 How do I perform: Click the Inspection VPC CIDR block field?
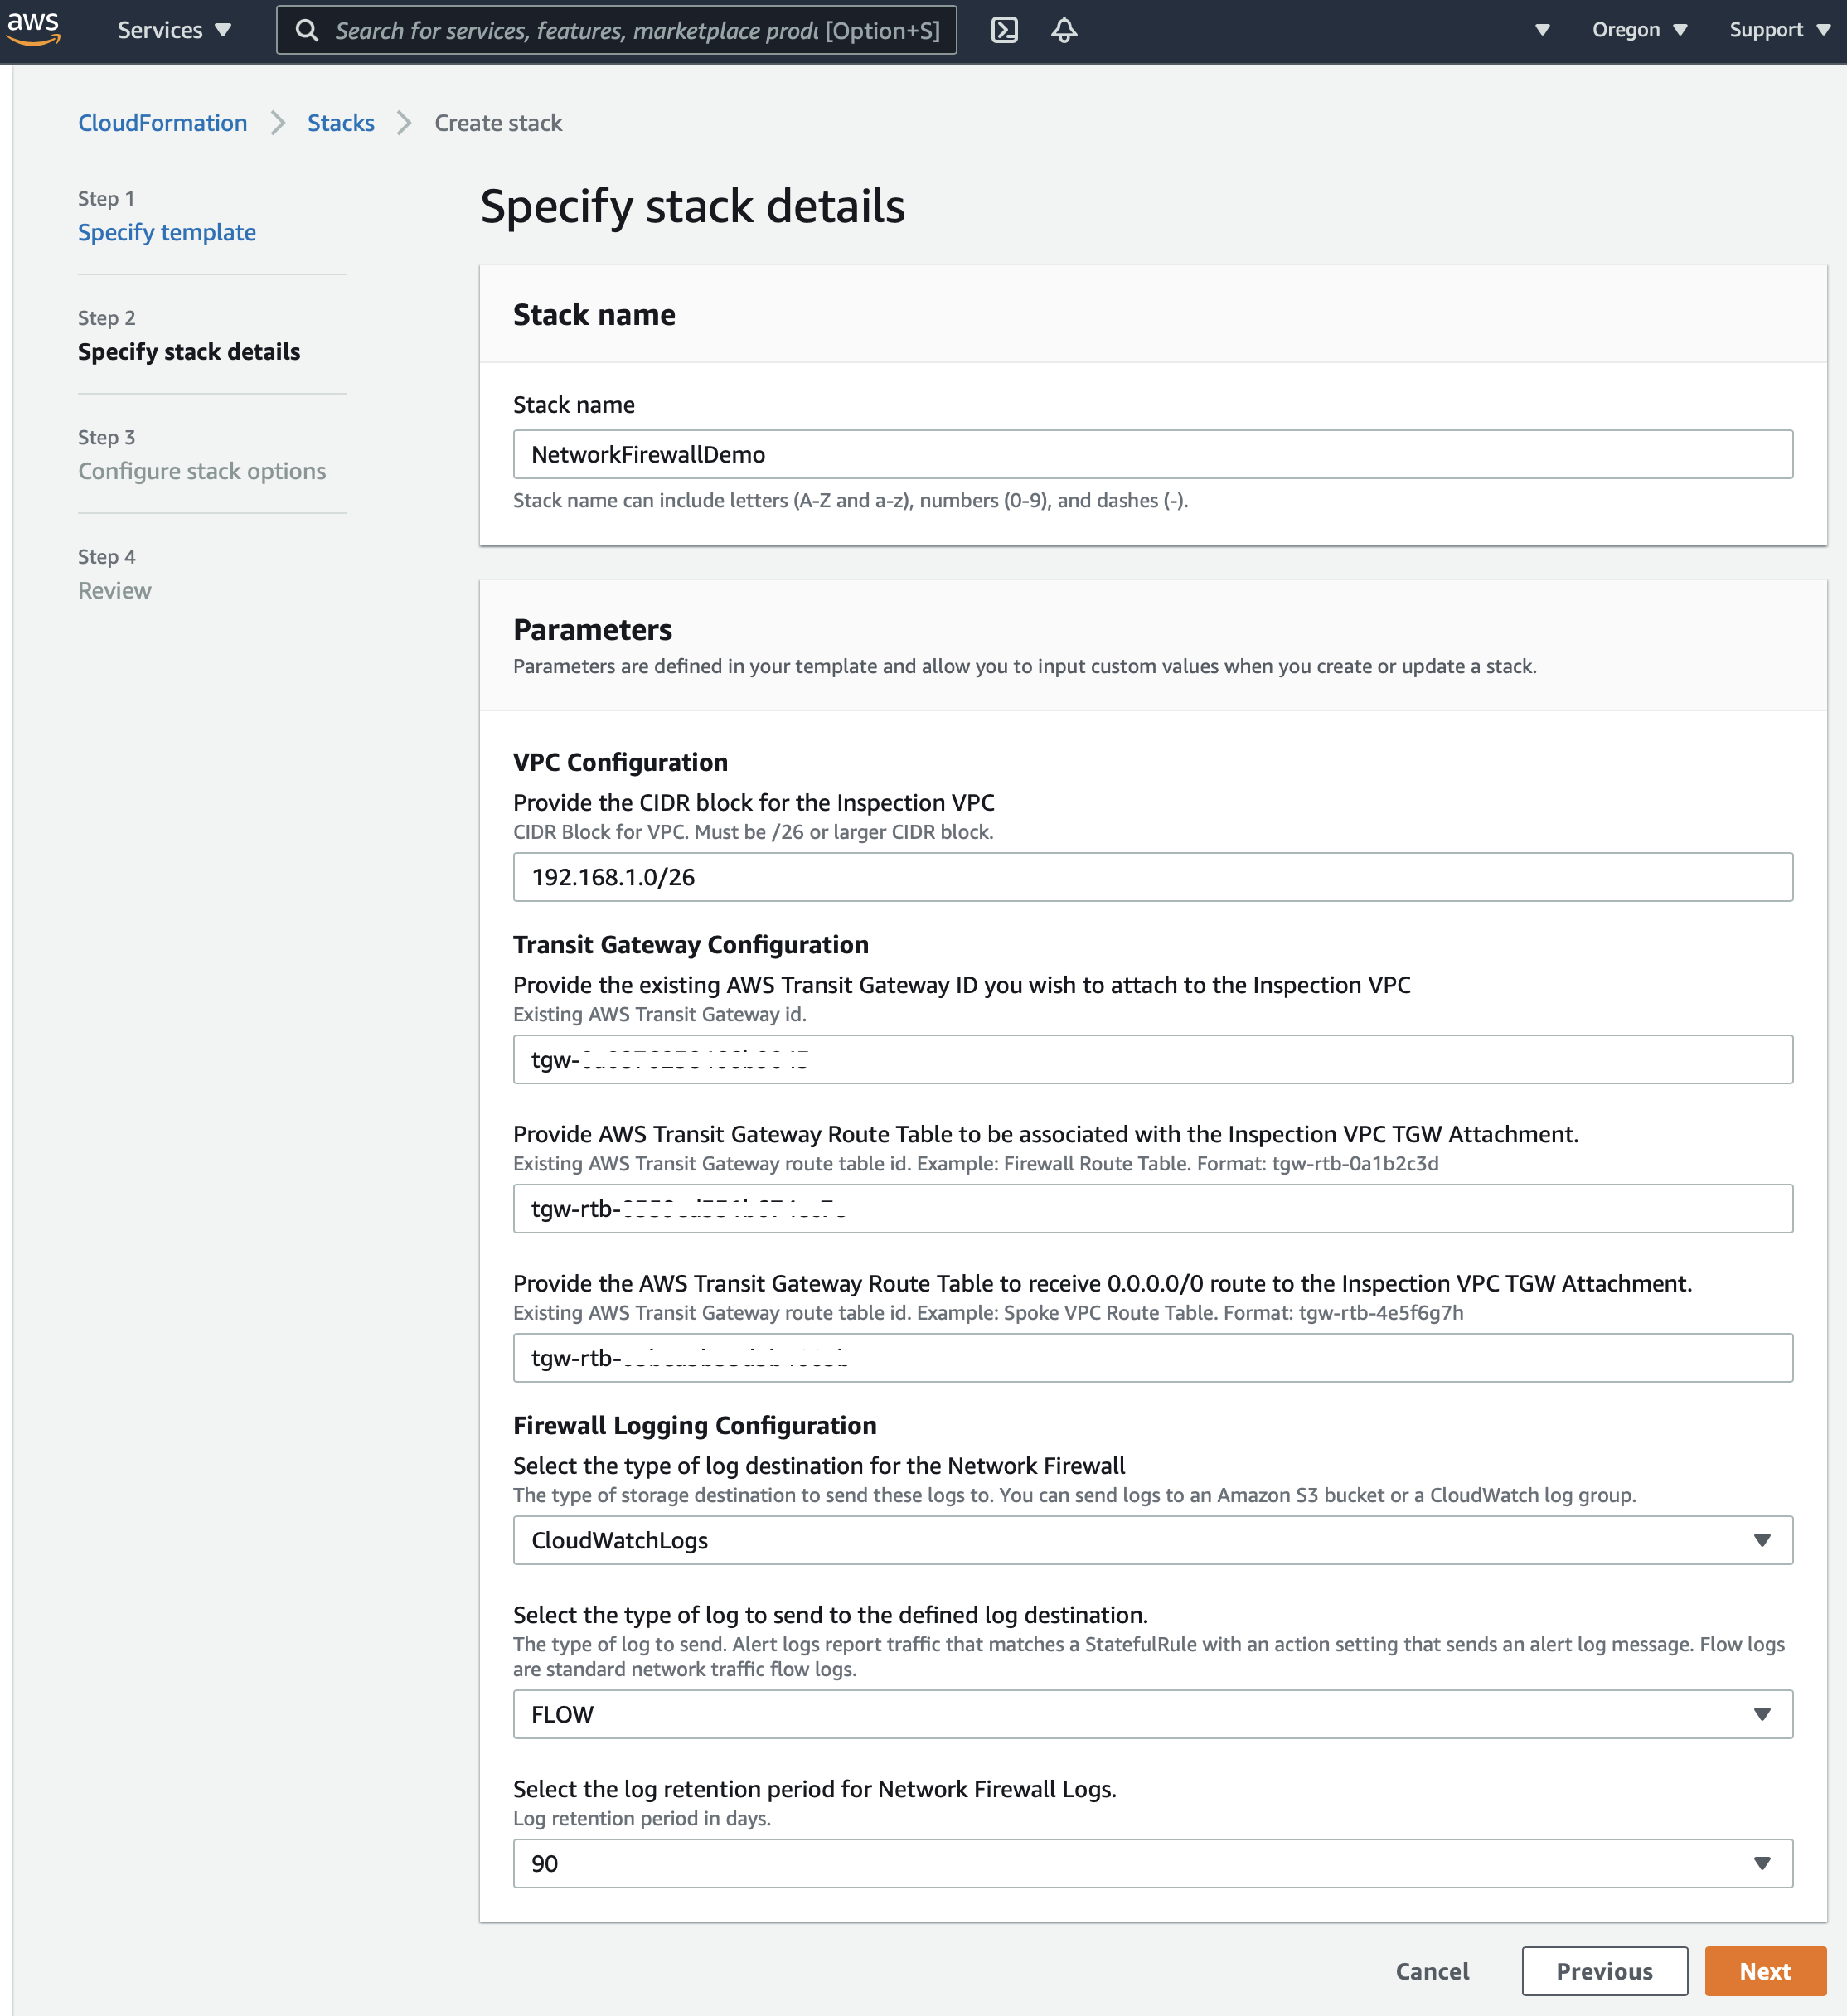(1152, 877)
